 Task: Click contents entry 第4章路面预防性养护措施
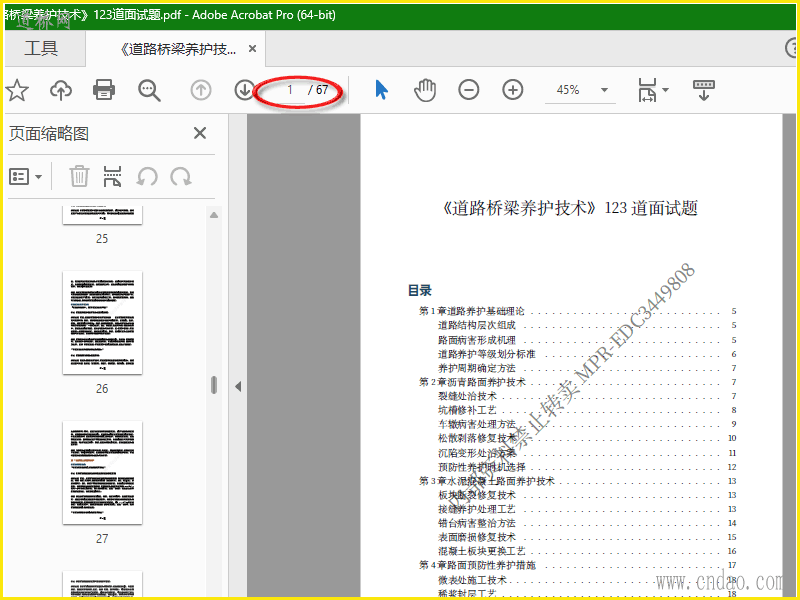(x=478, y=565)
